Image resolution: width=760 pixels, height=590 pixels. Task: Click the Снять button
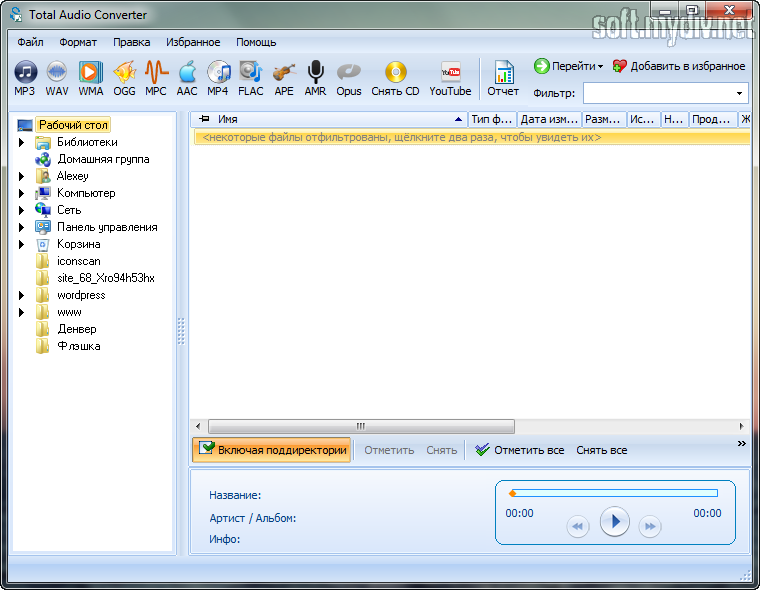click(442, 450)
